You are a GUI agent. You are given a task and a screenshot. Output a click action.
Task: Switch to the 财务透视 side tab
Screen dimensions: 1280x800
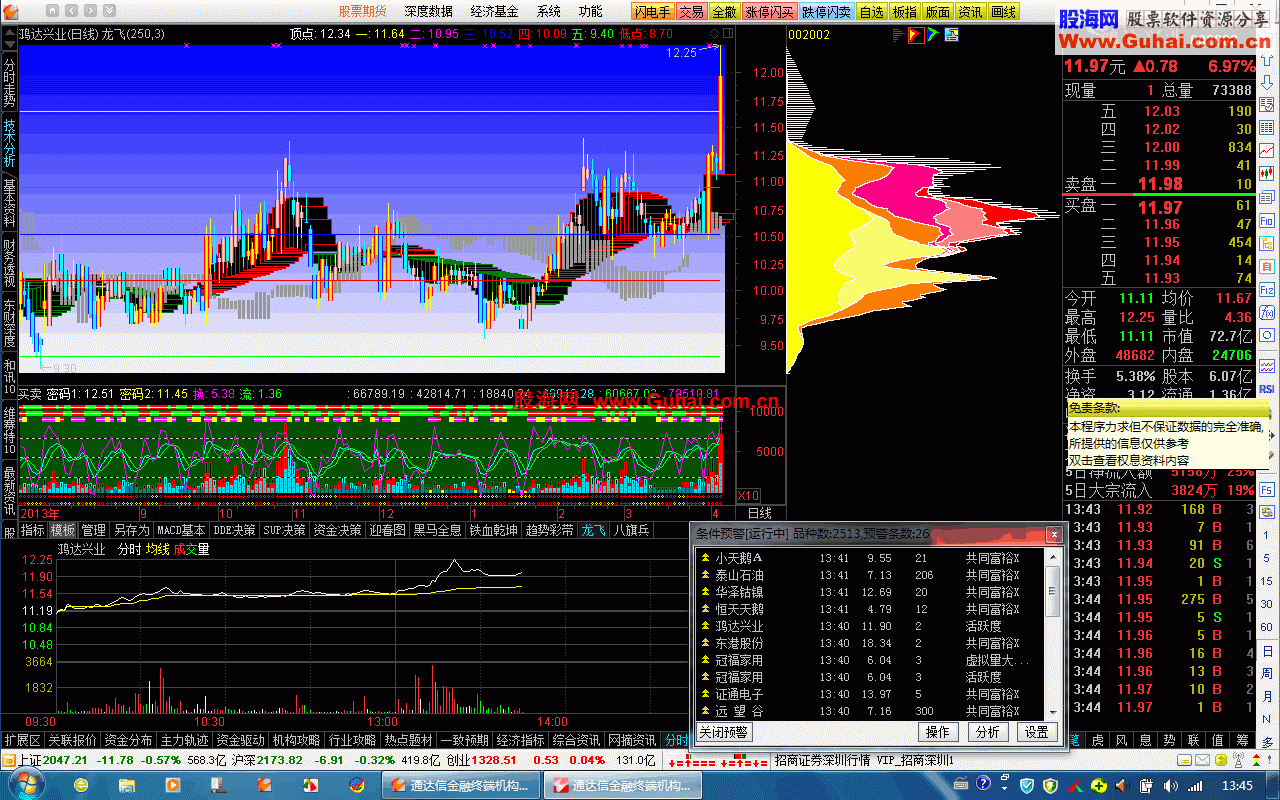pos(9,264)
